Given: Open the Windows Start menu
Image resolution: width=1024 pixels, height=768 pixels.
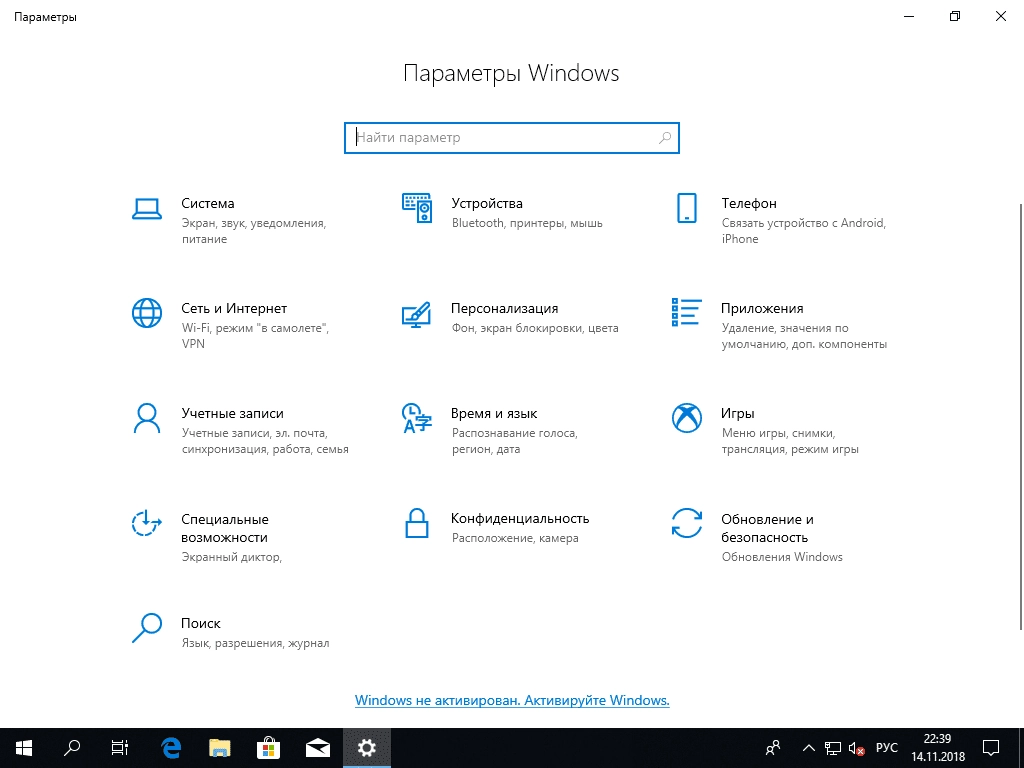Looking at the screenshot, I should click(24, 748).
